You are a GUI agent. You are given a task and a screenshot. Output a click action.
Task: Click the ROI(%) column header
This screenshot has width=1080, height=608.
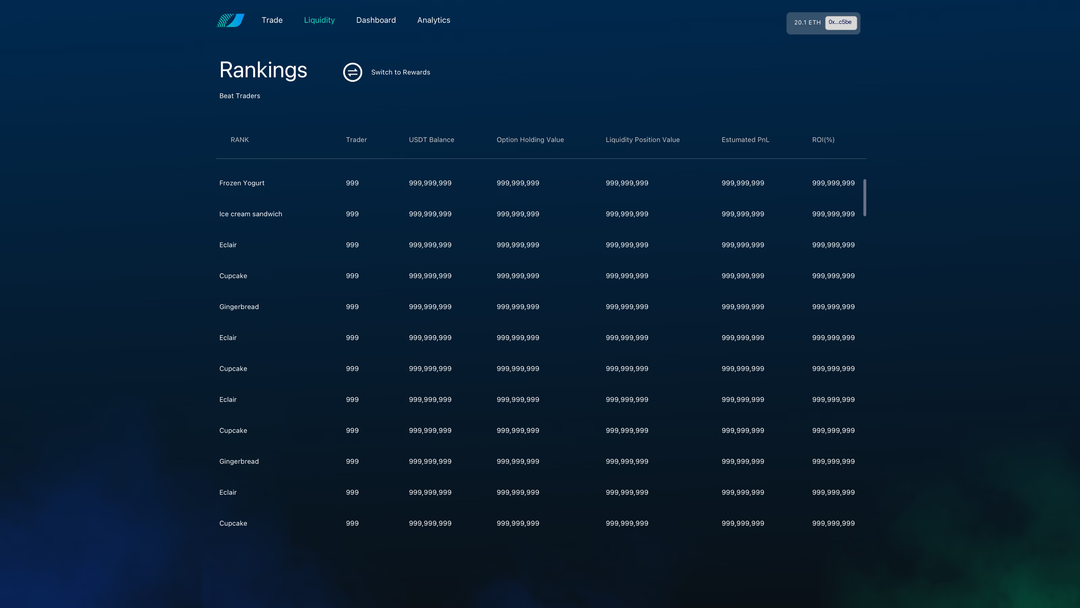pos(823,140)
